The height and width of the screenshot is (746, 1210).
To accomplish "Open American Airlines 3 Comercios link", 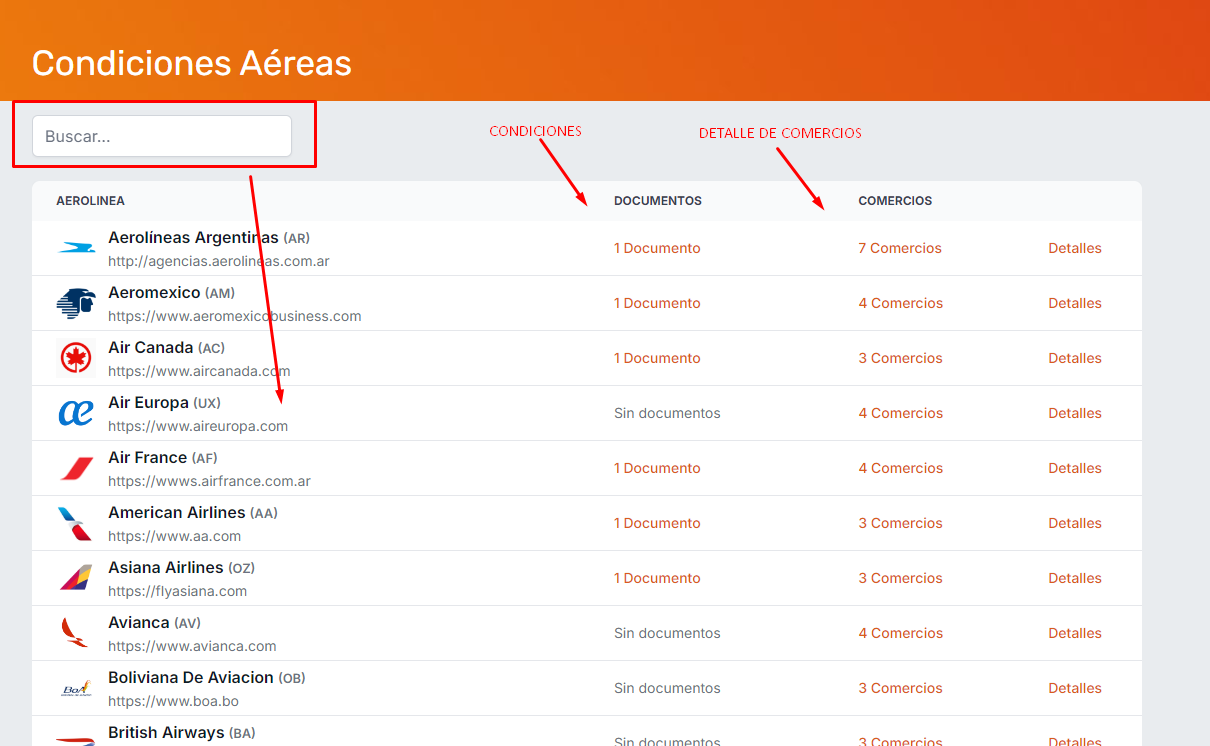I will [x=900, y=523].
